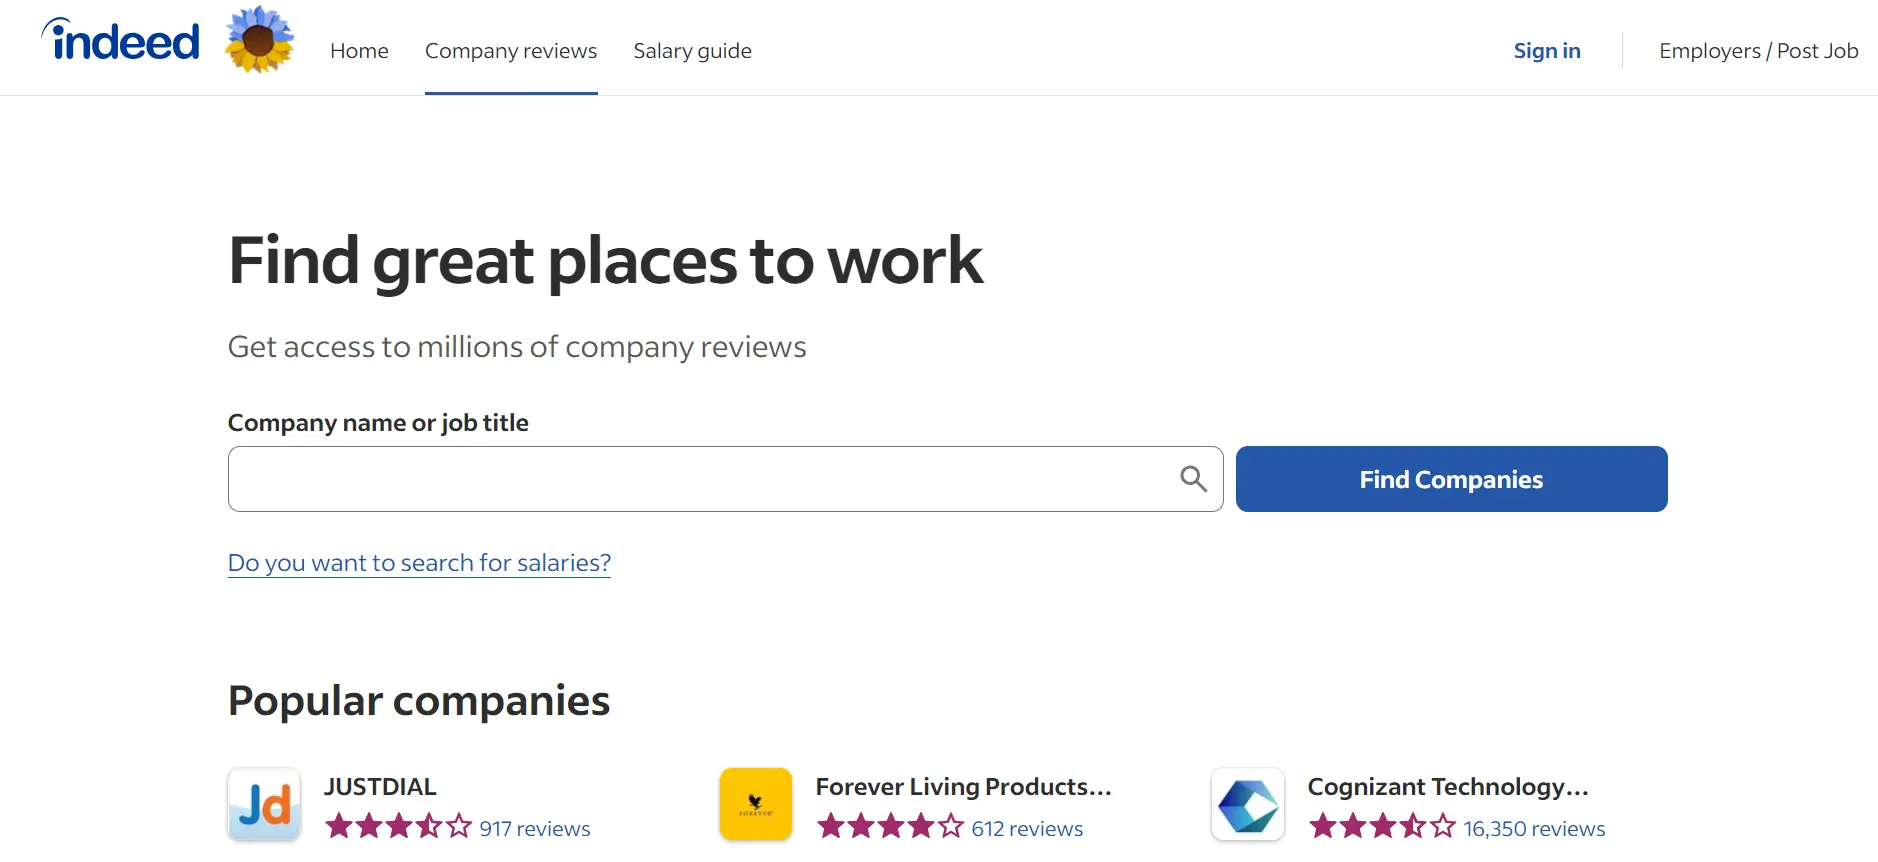Click the Forever Living Products star rating
The image size is (1878, 862).
pyautogui.click(x=890, y=827)
